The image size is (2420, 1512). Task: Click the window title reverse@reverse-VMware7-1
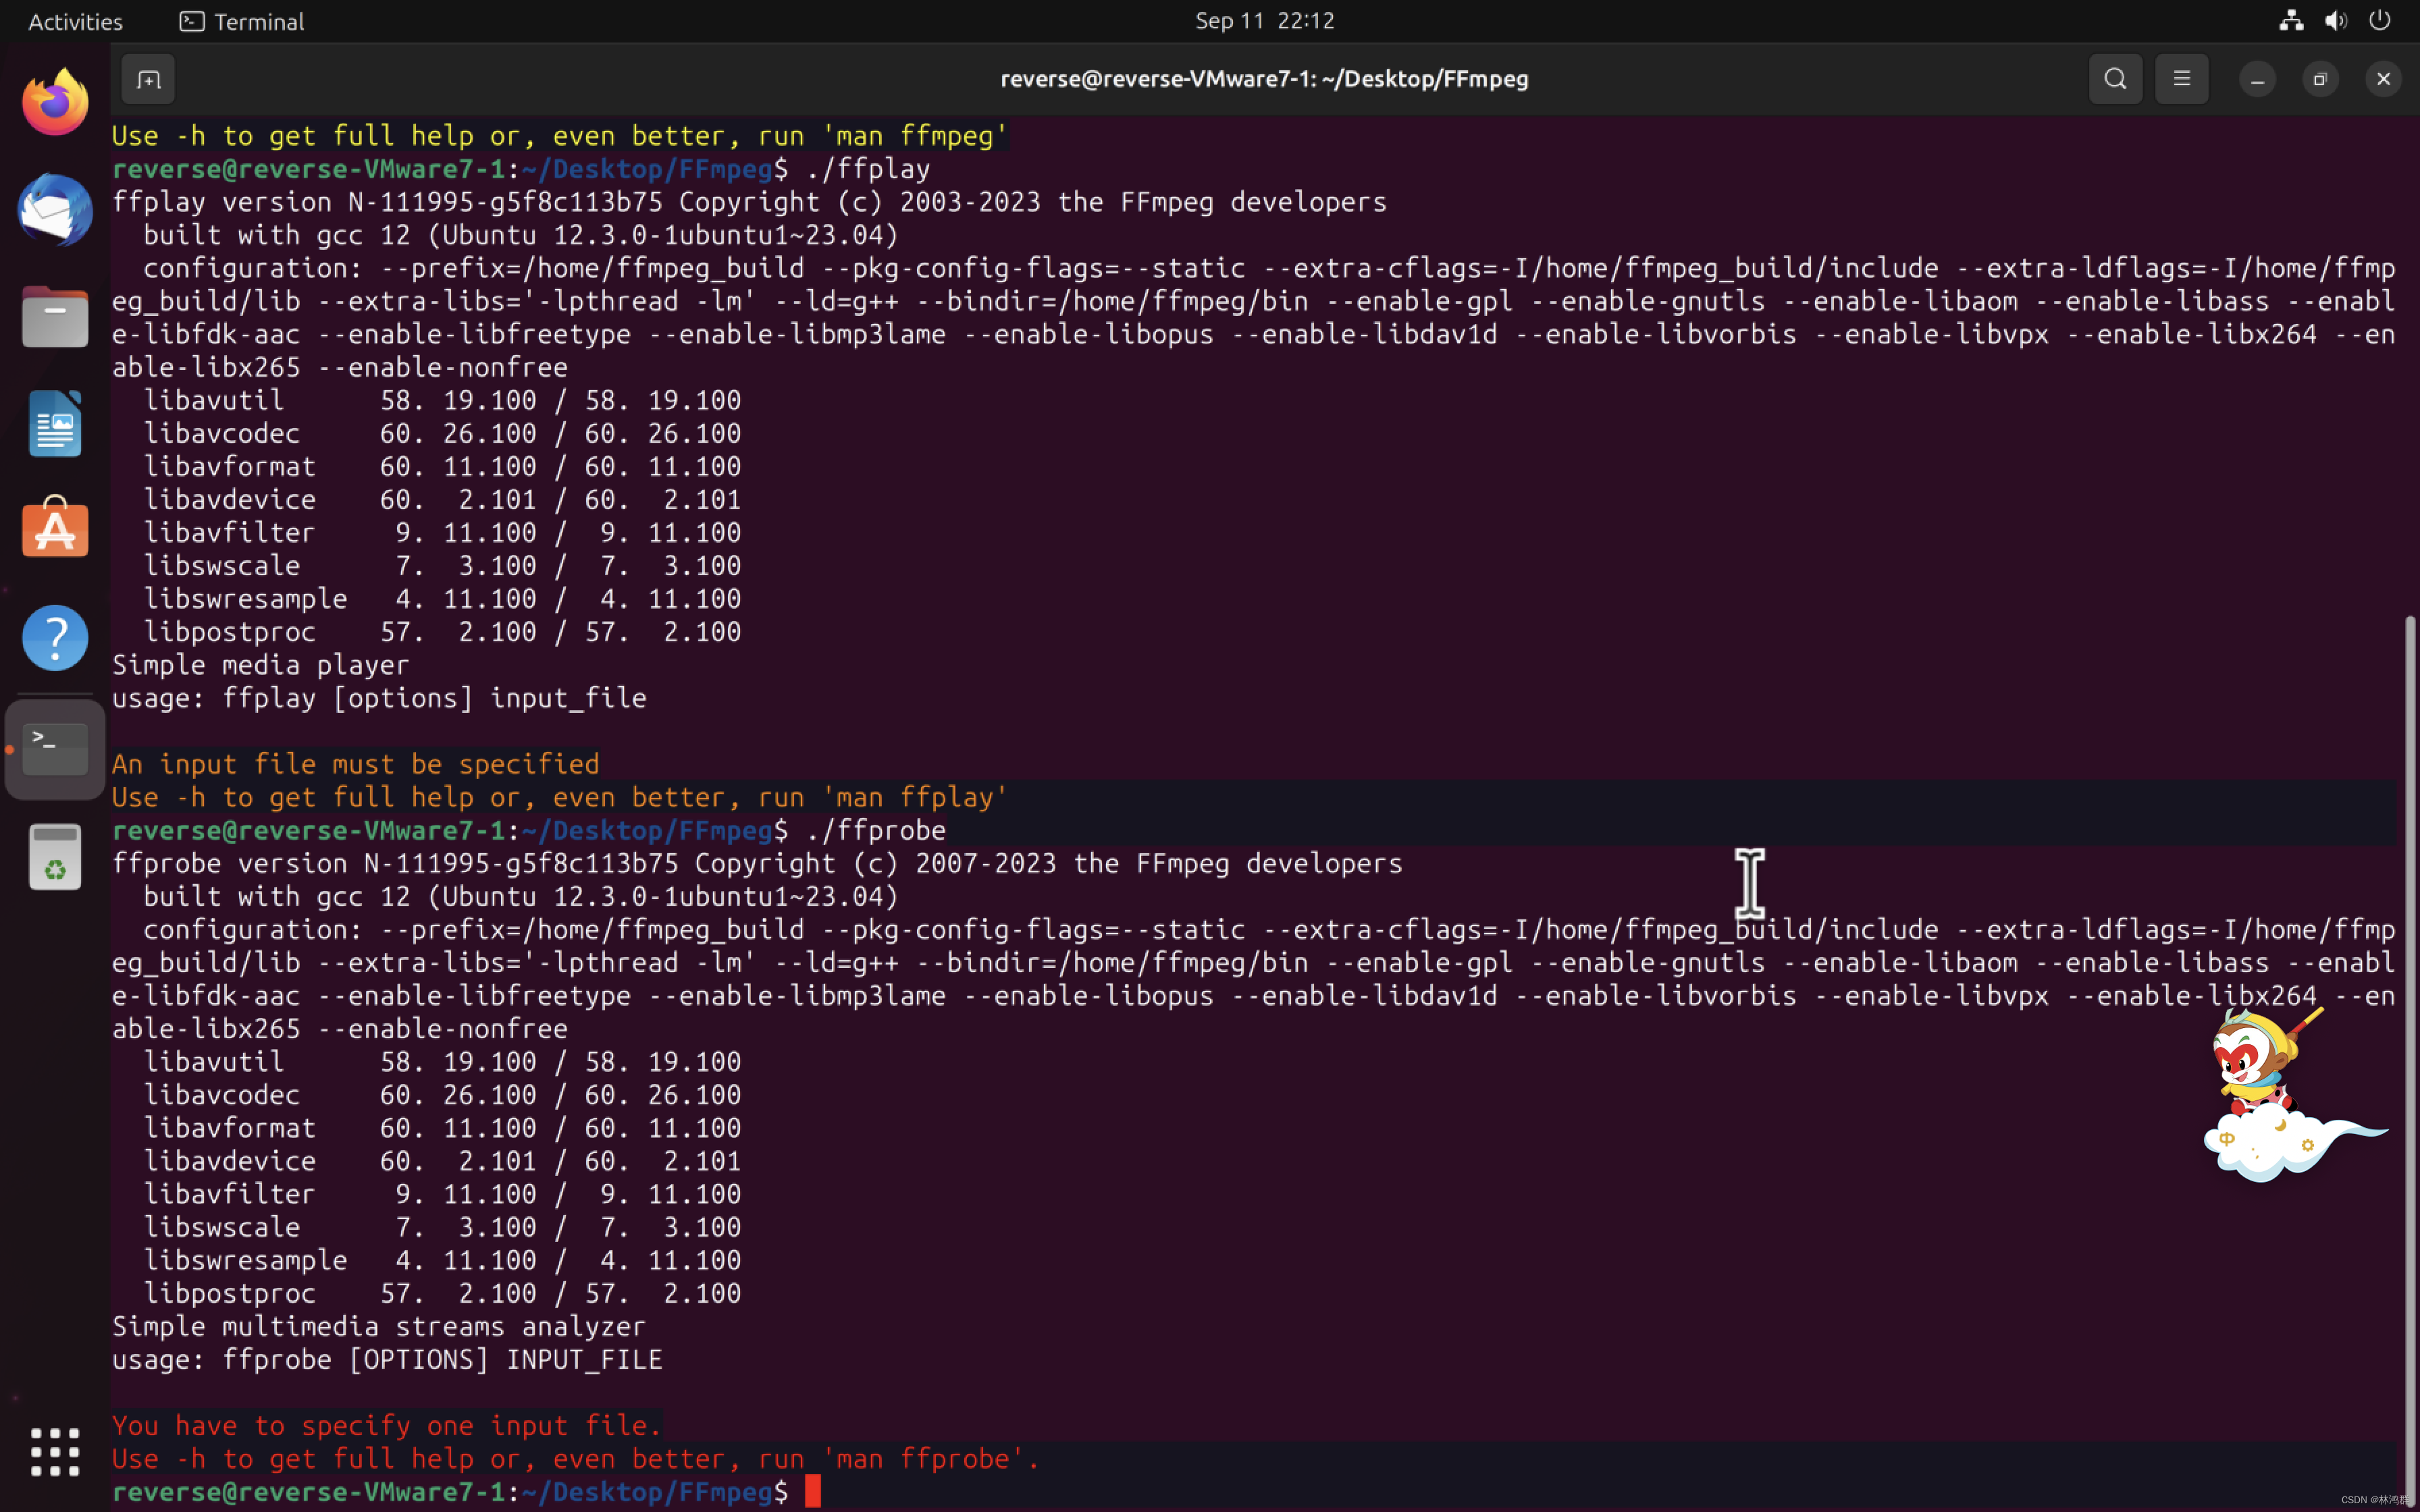1264,79
